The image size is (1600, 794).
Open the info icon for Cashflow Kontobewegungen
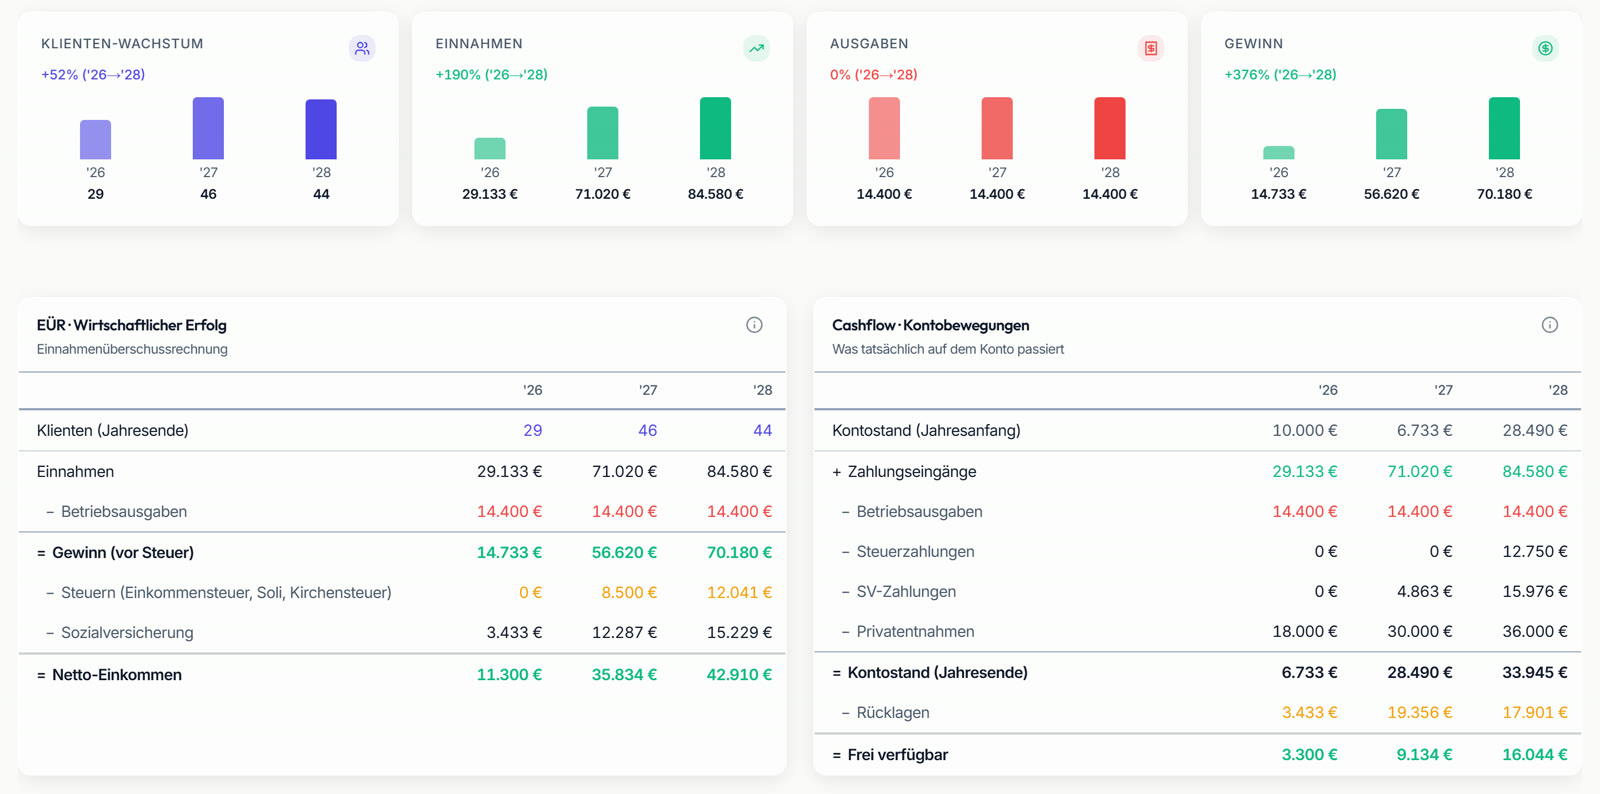(1549, 325)
